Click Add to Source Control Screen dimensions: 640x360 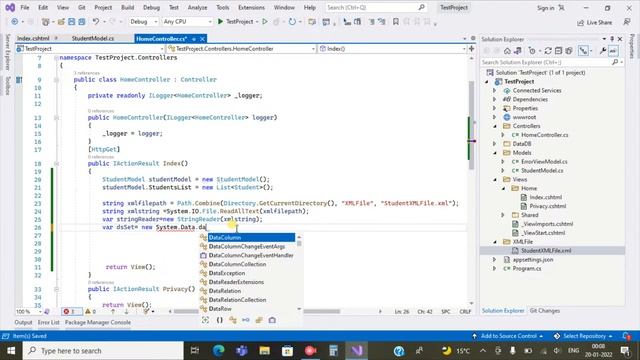click(x=507, y=336)
